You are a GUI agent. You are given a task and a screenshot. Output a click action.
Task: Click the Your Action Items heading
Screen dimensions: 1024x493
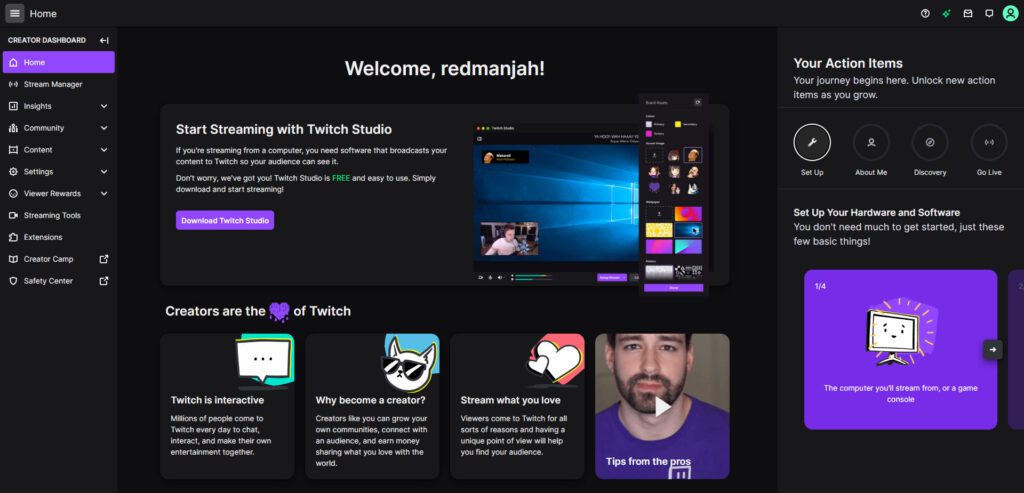(x=848, y=63)
